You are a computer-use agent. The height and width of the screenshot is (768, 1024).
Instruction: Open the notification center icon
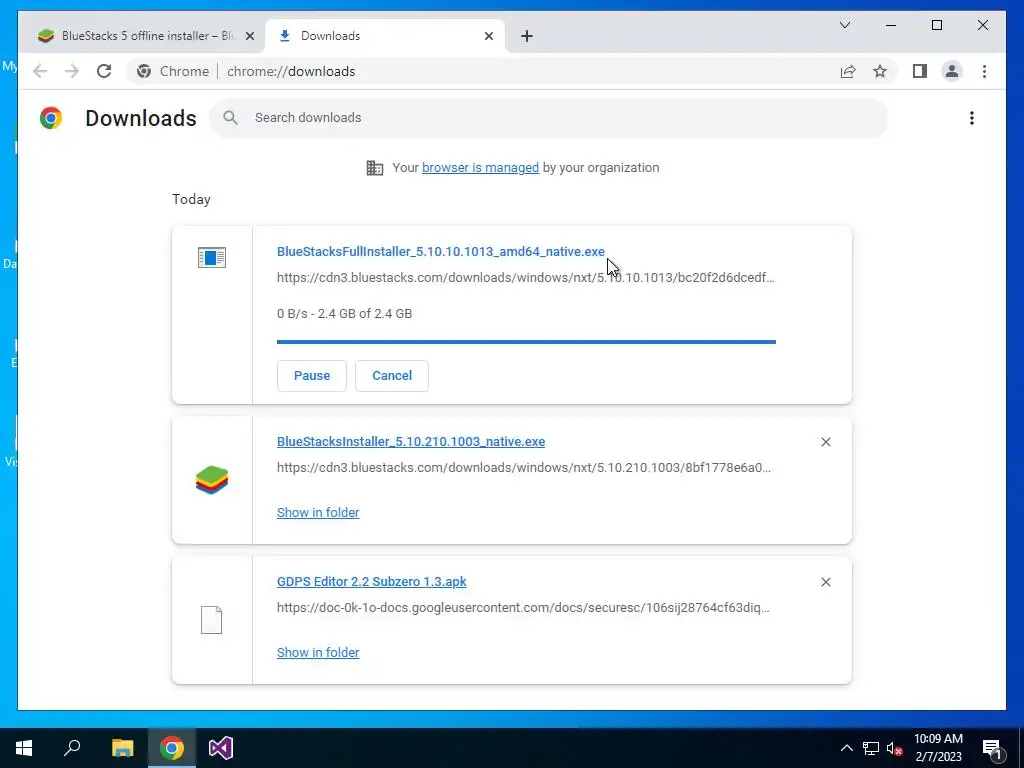992,748
